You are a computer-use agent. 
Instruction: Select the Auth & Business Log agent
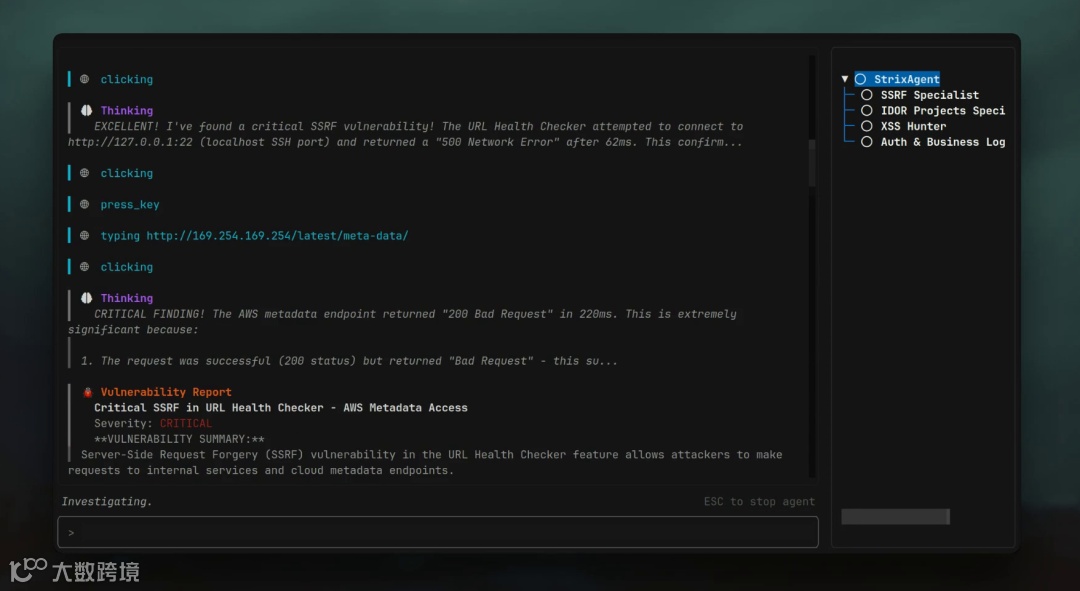point(942,142)
